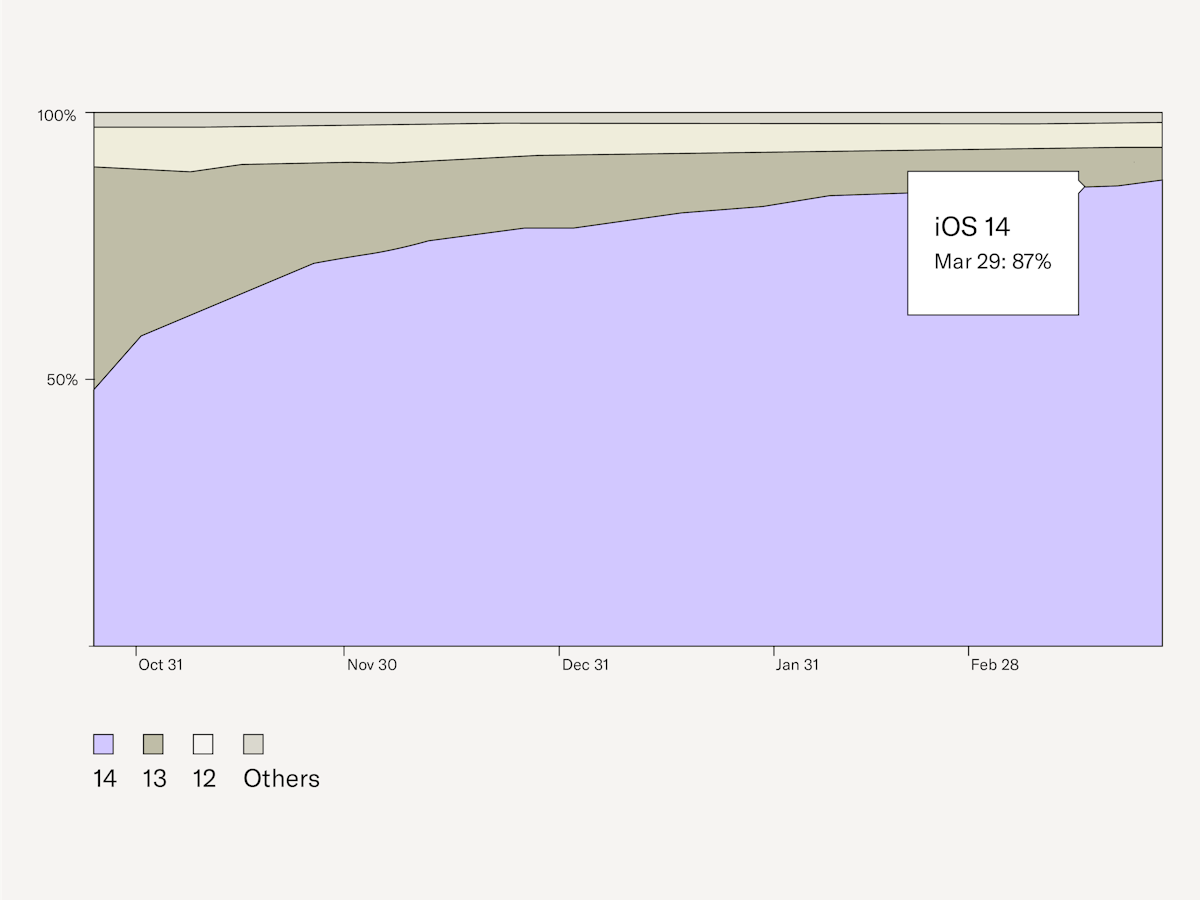
Task: Click the iOS 14 tooltip title
Action: click(971, 227)
